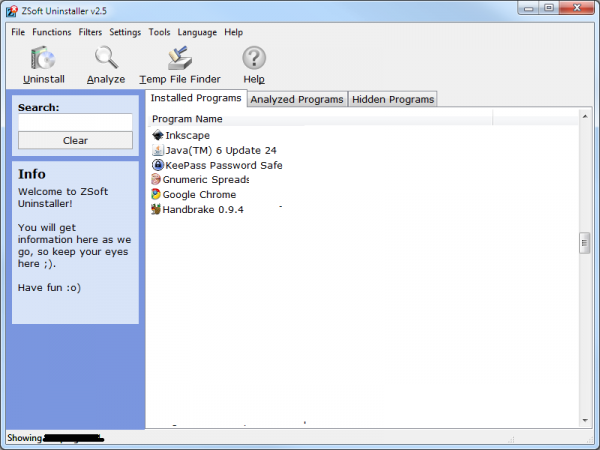Open the Functions menu

coord(52,32)
